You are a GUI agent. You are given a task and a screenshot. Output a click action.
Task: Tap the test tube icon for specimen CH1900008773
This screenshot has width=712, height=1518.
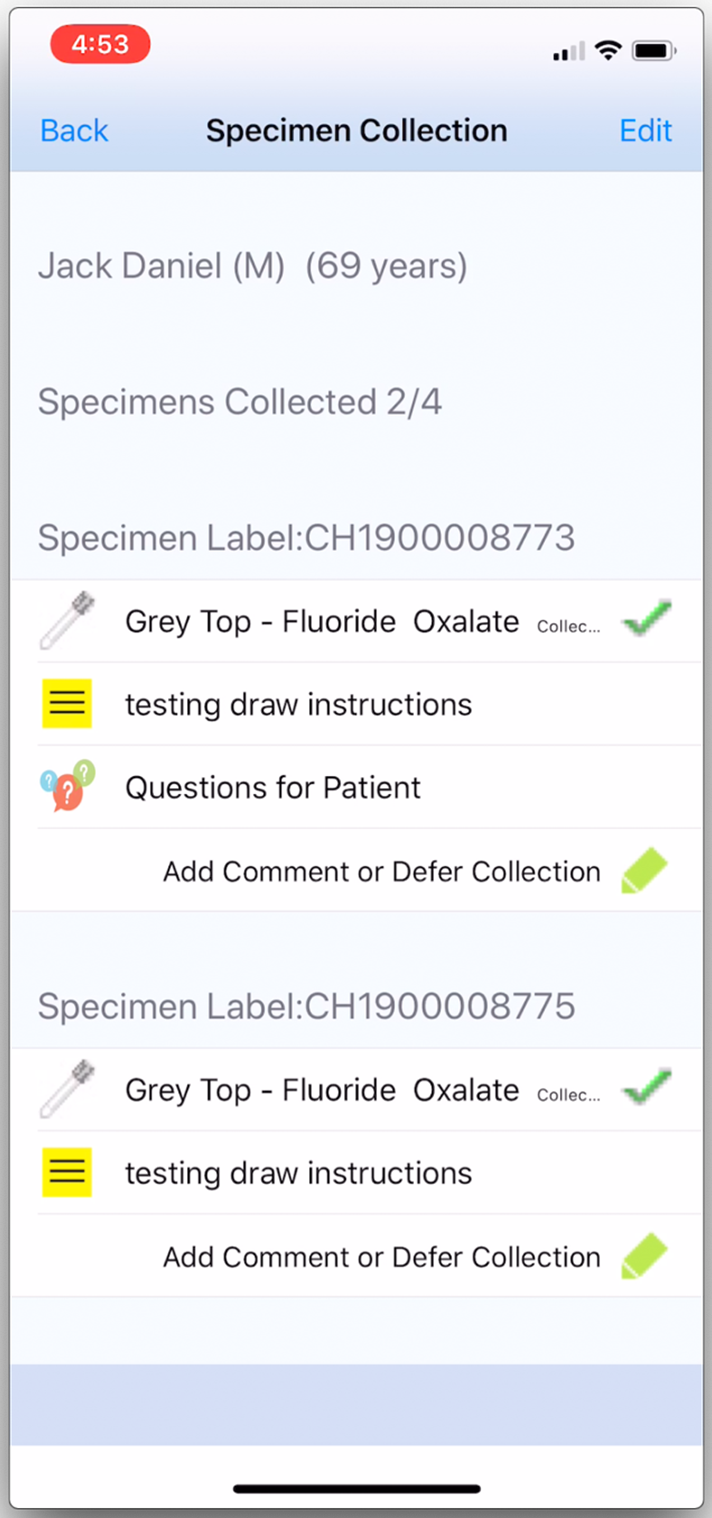point(67,621)
